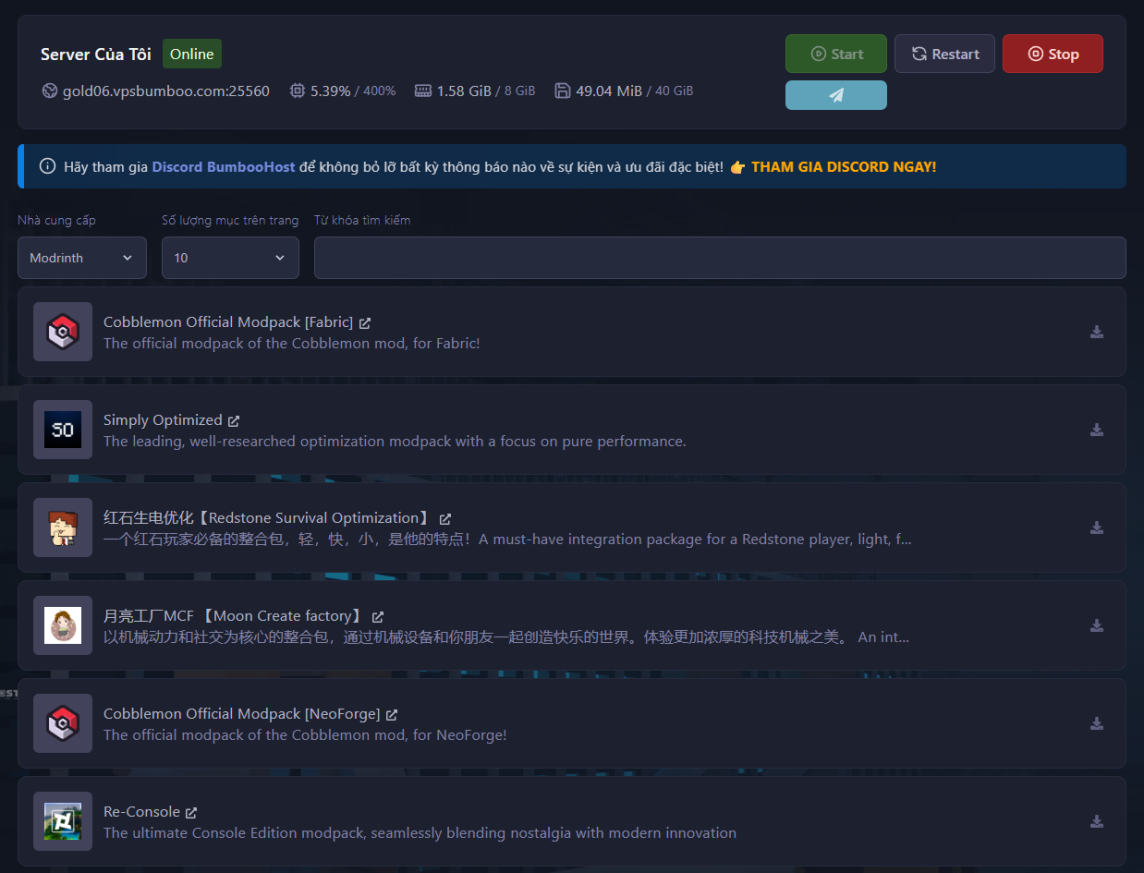Open Simply Optimized via its external link icon
The image size is (1144, 873).
tap(232, 419)
